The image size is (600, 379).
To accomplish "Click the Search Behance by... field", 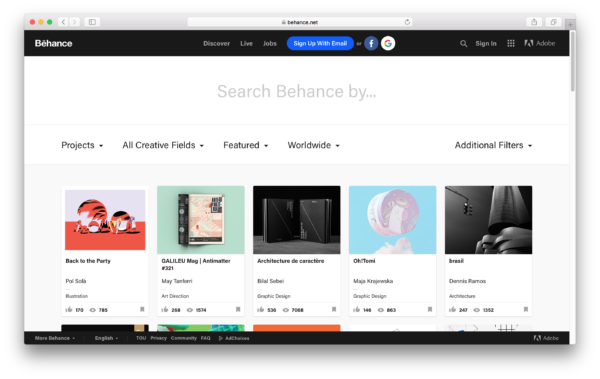I will [x=297, y=91].
